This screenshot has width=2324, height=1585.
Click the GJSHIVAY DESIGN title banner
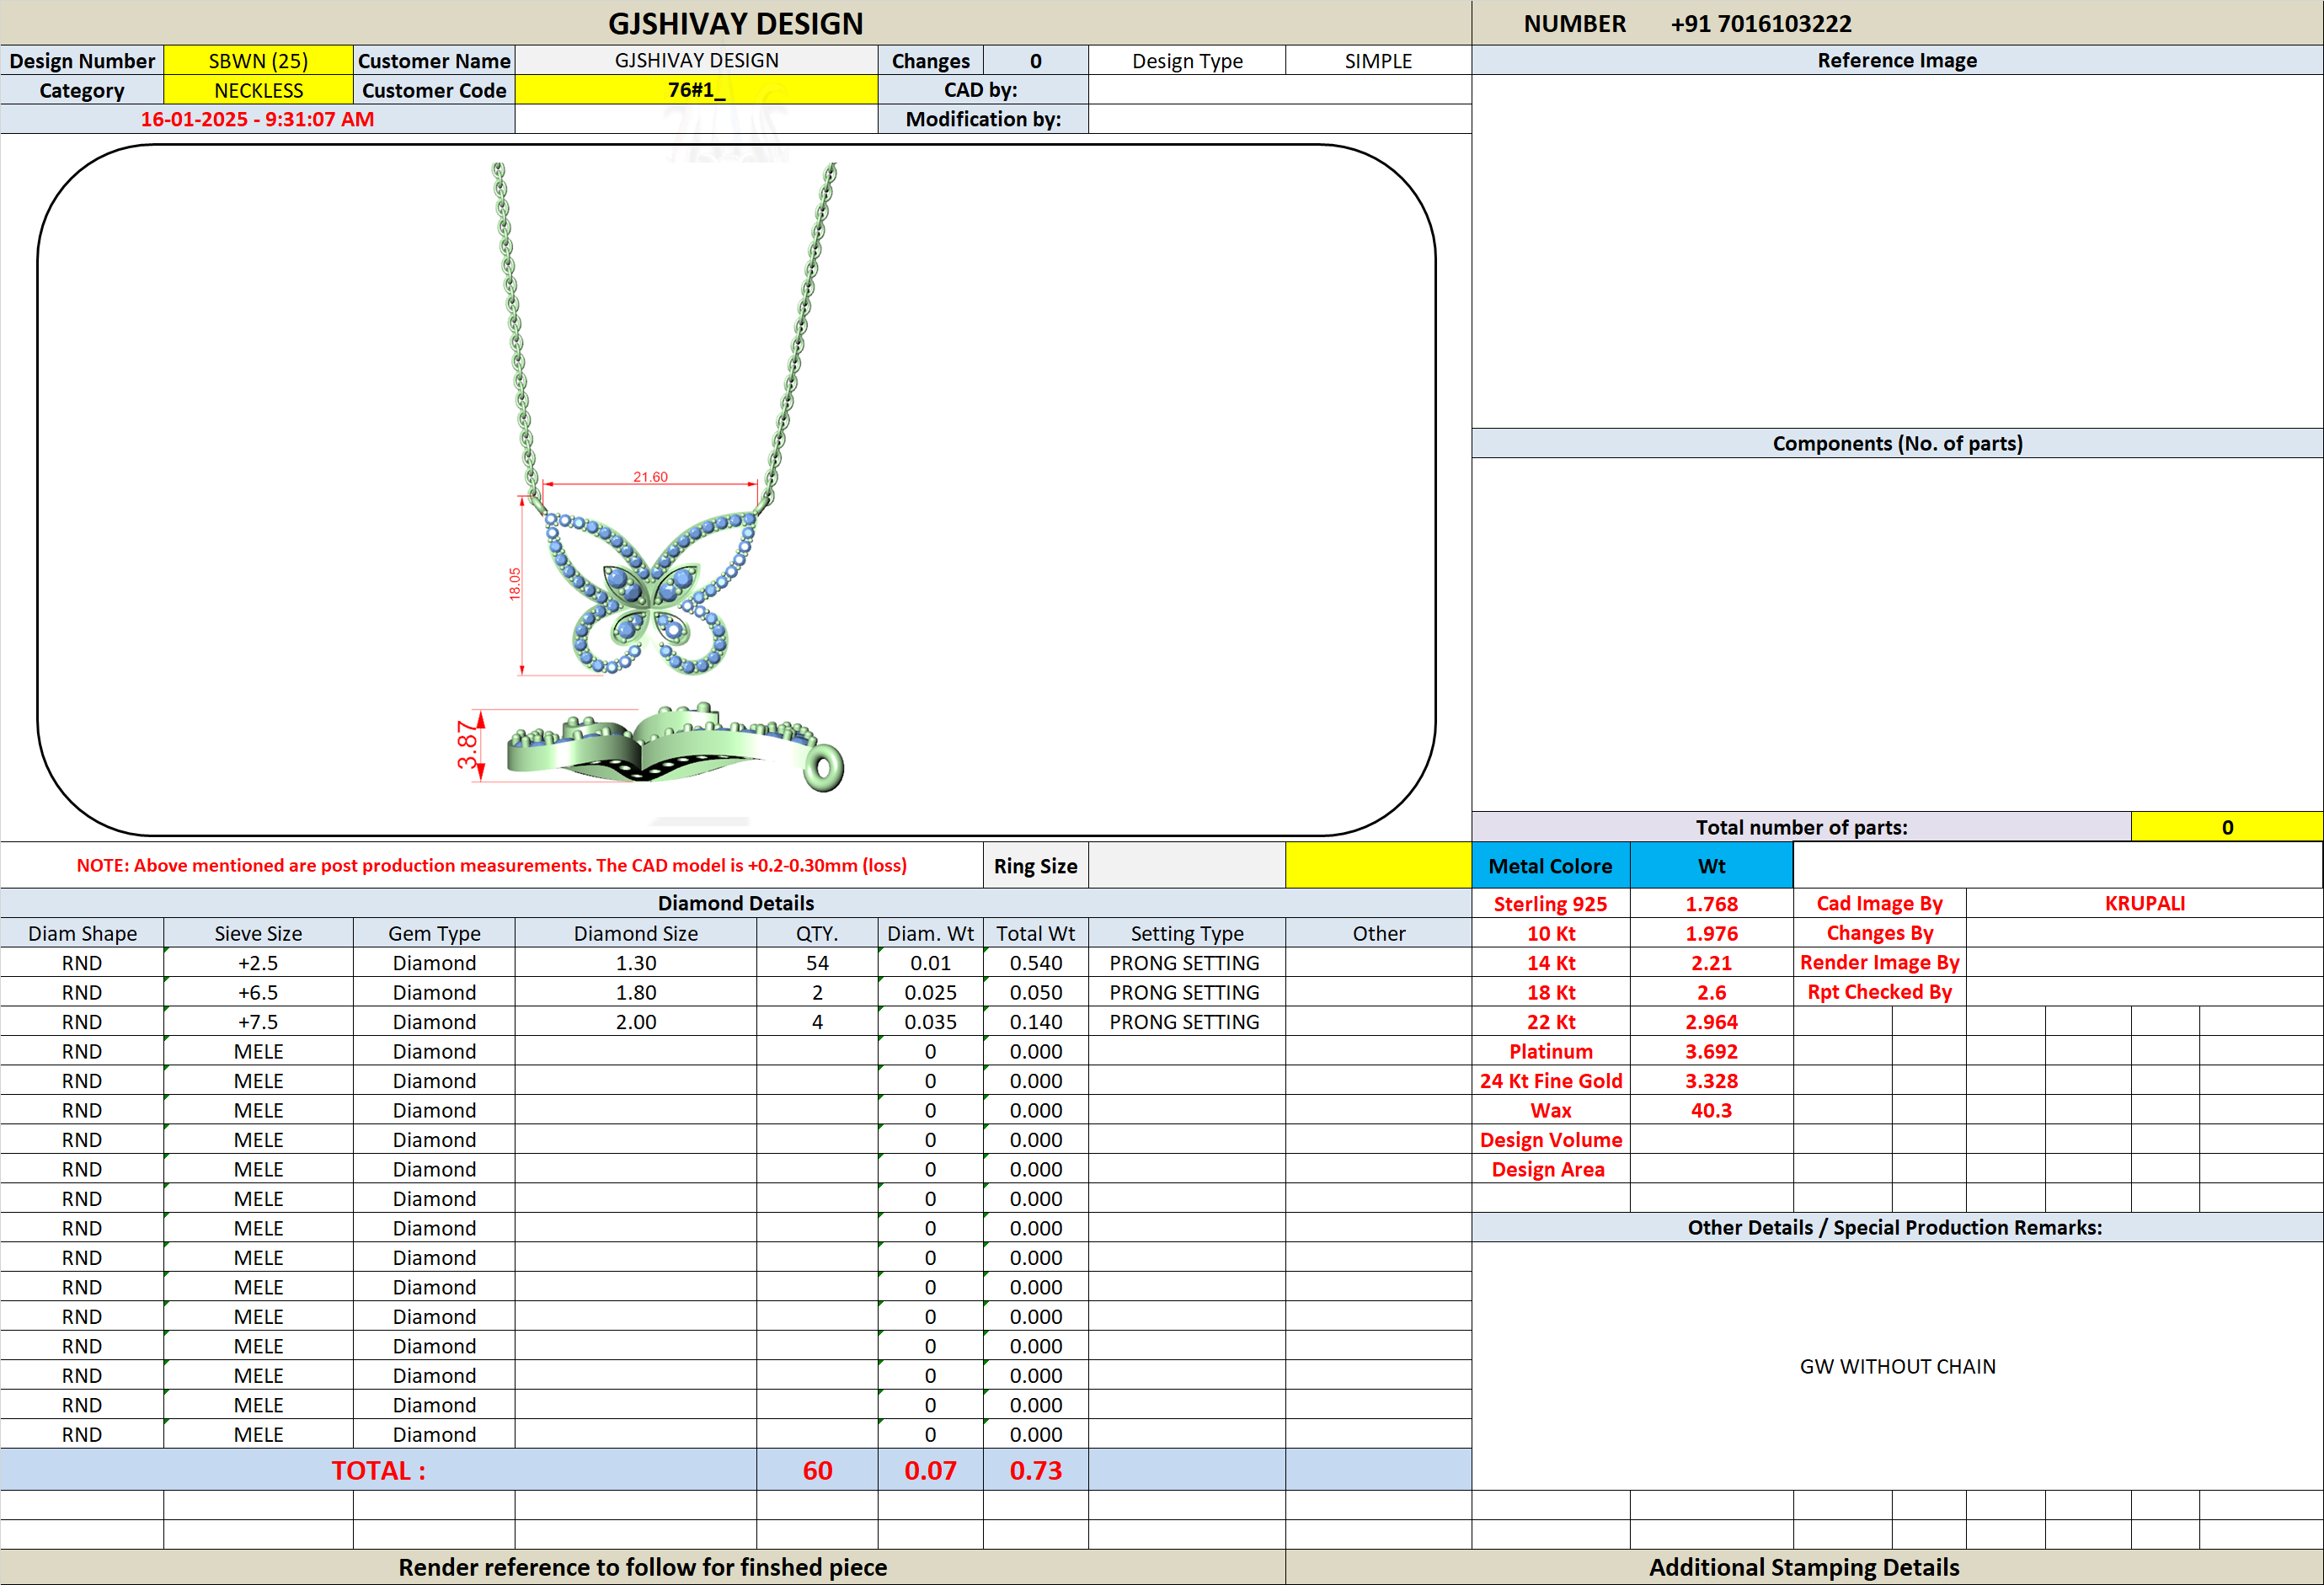735,23
